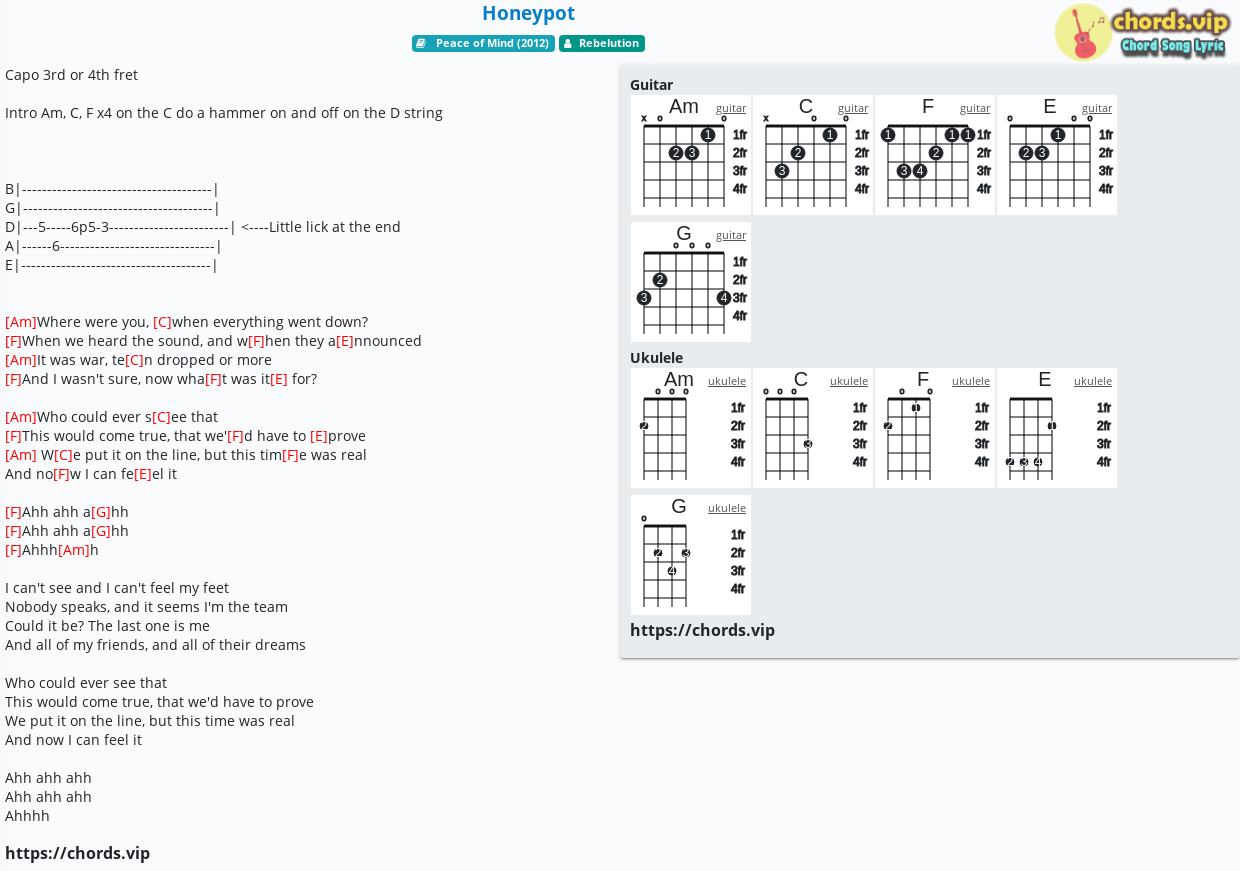Select the C guitar chord diagram
The width and height of the screenshot is (1240, 871).
(813, 155)
